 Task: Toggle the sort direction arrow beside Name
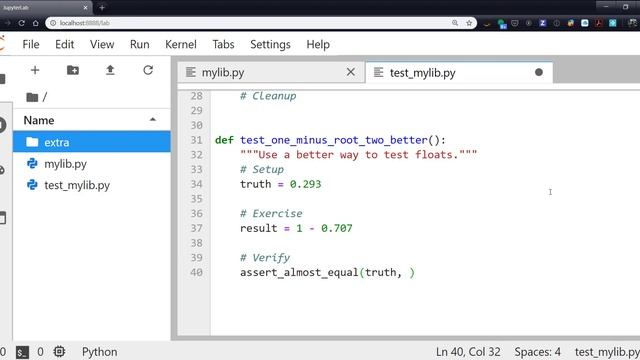pyautogui.click(x=153, y=120)
